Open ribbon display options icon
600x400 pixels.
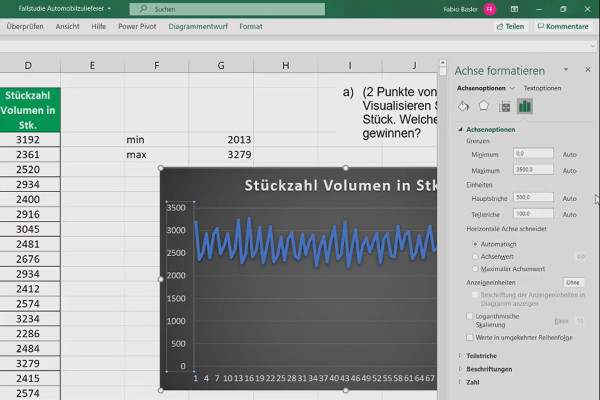pyautogui.click(x=514, y=9)
